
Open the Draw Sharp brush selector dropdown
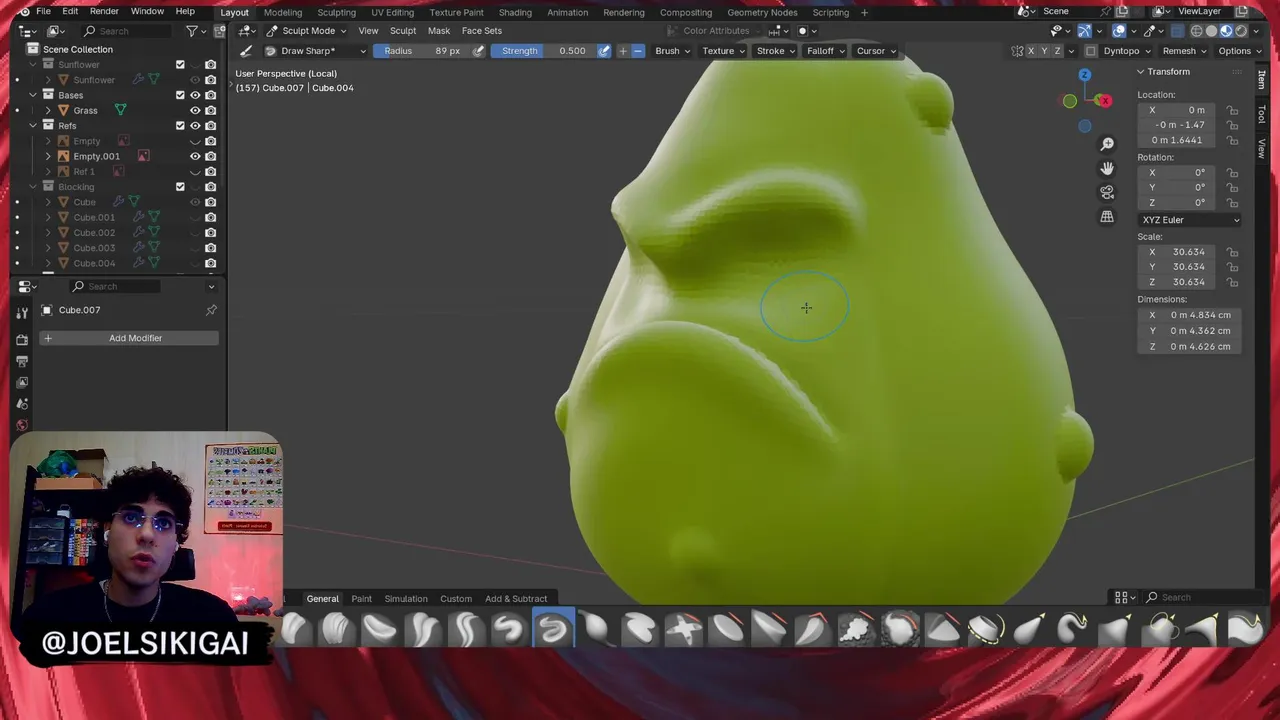coord(316,51)
